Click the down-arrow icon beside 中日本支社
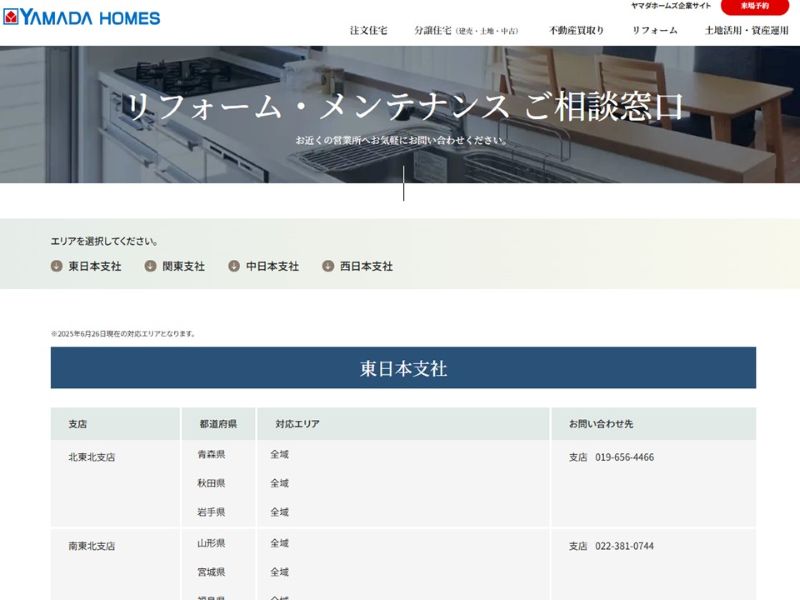The image size is (800, 600). click(x=234, y=266)
